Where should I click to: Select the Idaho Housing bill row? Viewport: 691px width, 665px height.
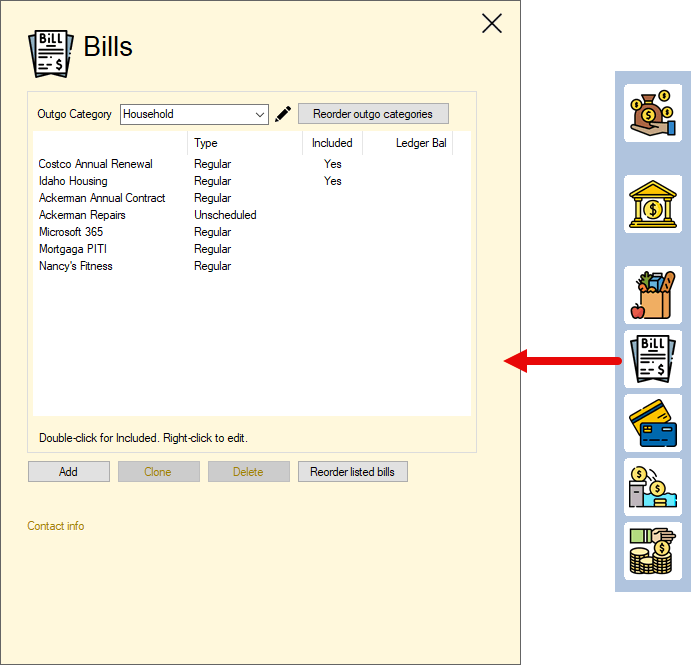tap(252, 181)
